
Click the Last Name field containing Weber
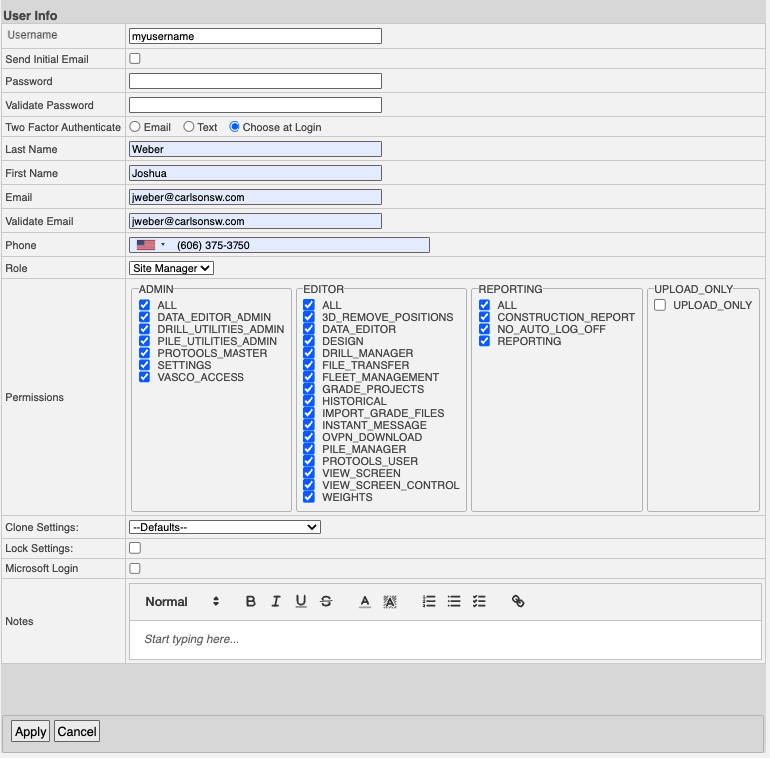point(255,149)
